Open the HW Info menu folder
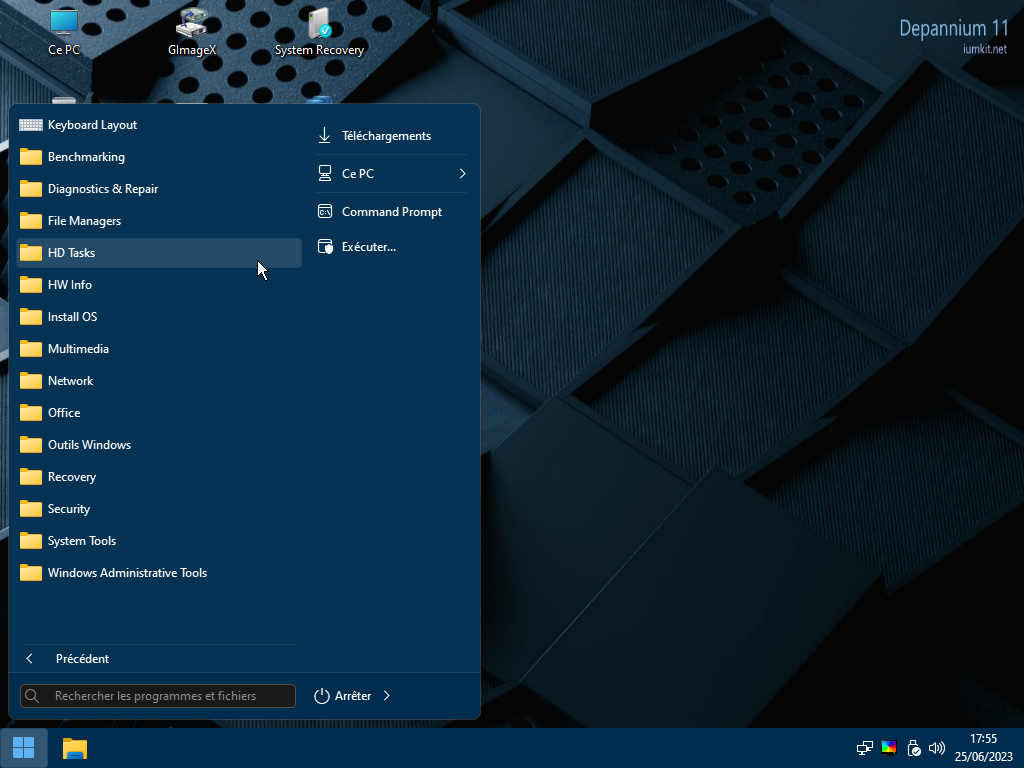Viewport: 1024px width, 768px height. coord(159,285)
